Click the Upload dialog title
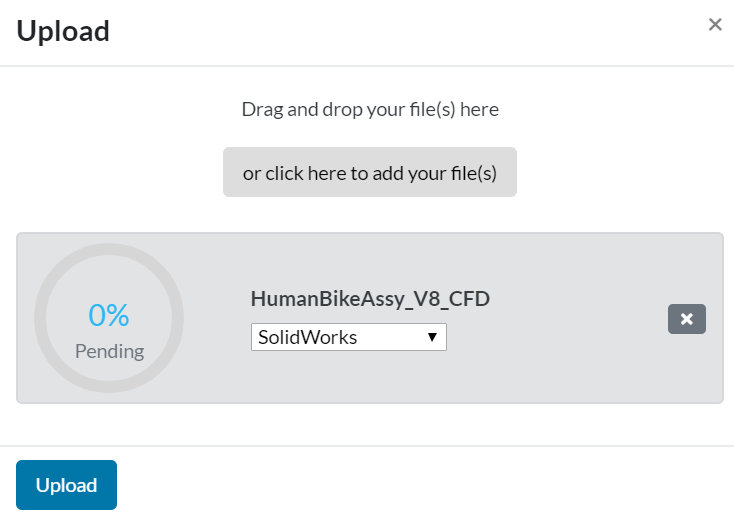This screenshot has width=734, height=515. click(x=63, y=31)
